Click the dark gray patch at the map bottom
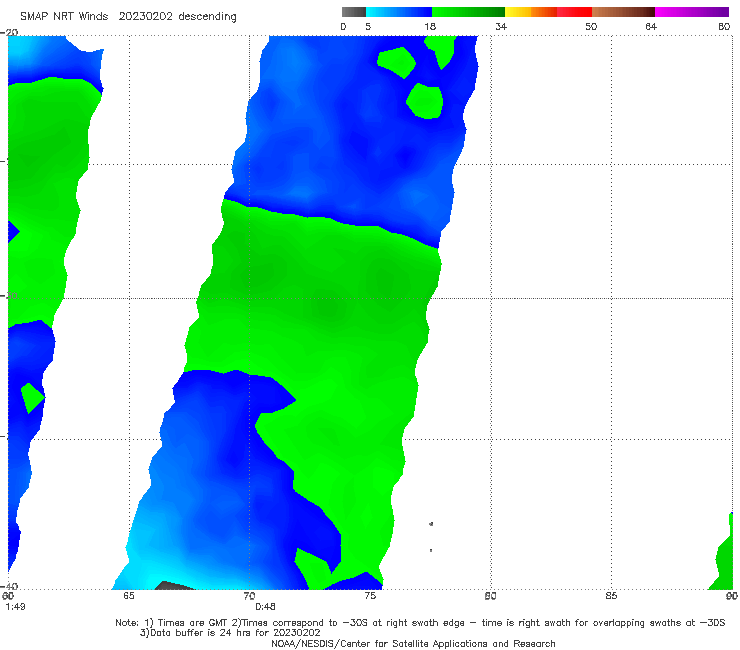This screenshot has width=740, height=650. coord(174,585)
